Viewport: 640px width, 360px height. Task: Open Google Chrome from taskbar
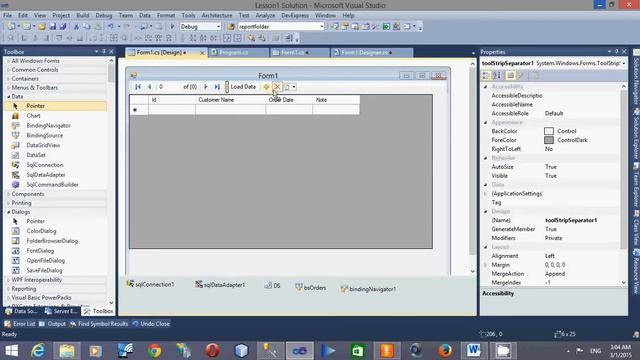point(154,351)
